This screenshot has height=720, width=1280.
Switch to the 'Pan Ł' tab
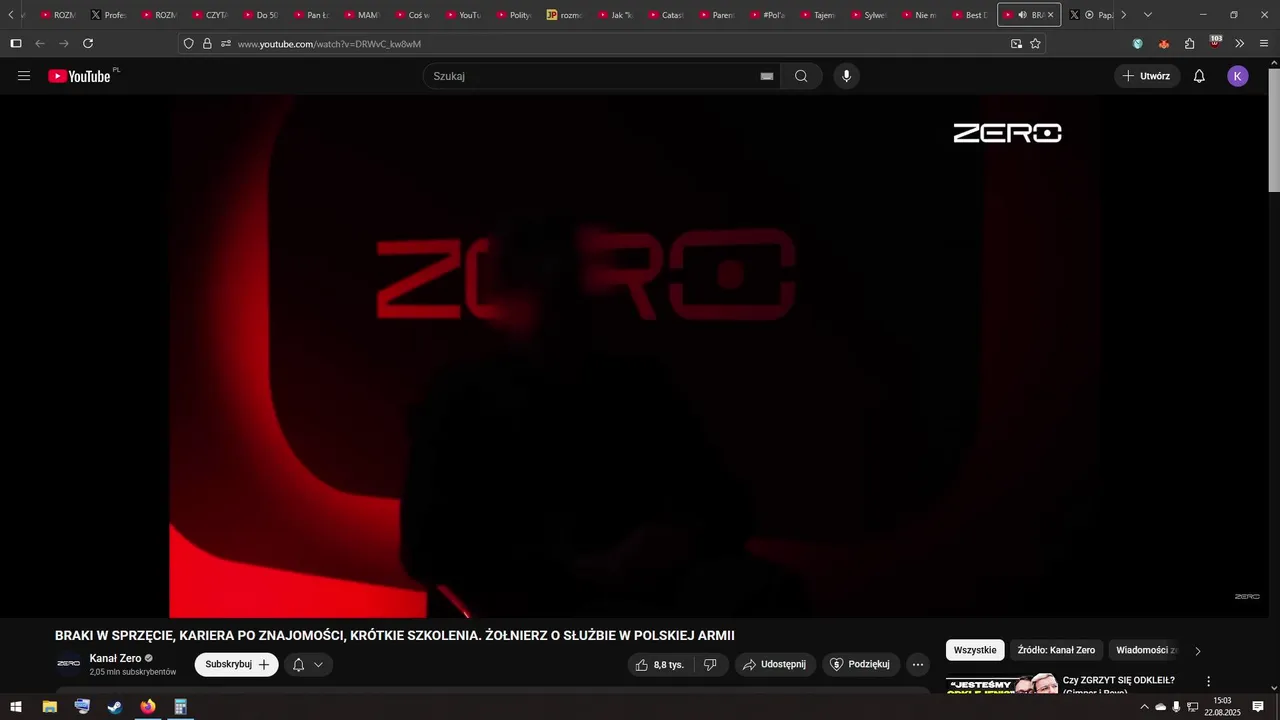click(310, 15)
